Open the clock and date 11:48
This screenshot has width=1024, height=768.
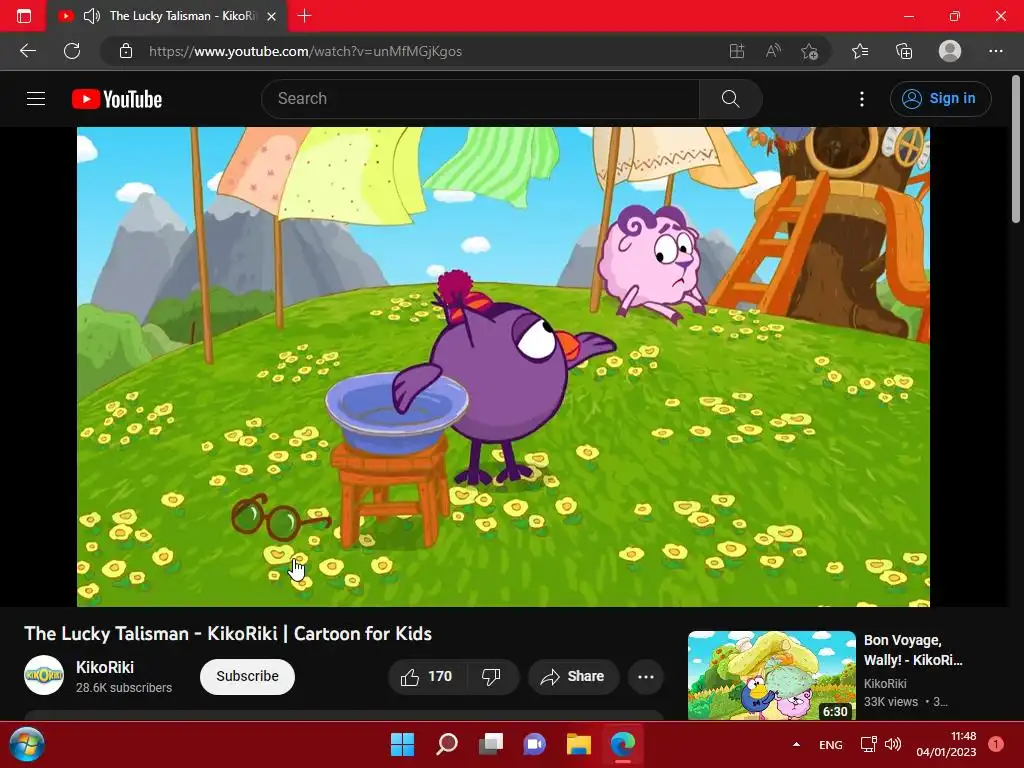(946, 744)
